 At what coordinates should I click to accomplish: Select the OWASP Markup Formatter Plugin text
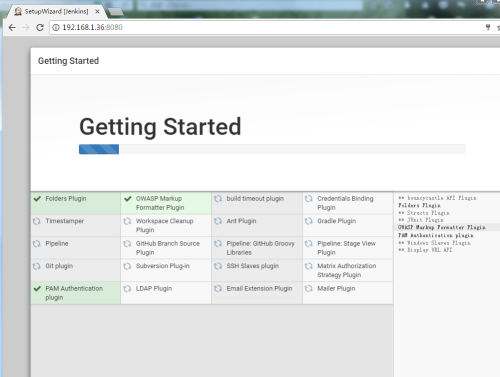pyautogui.click(x=160, y=203)
